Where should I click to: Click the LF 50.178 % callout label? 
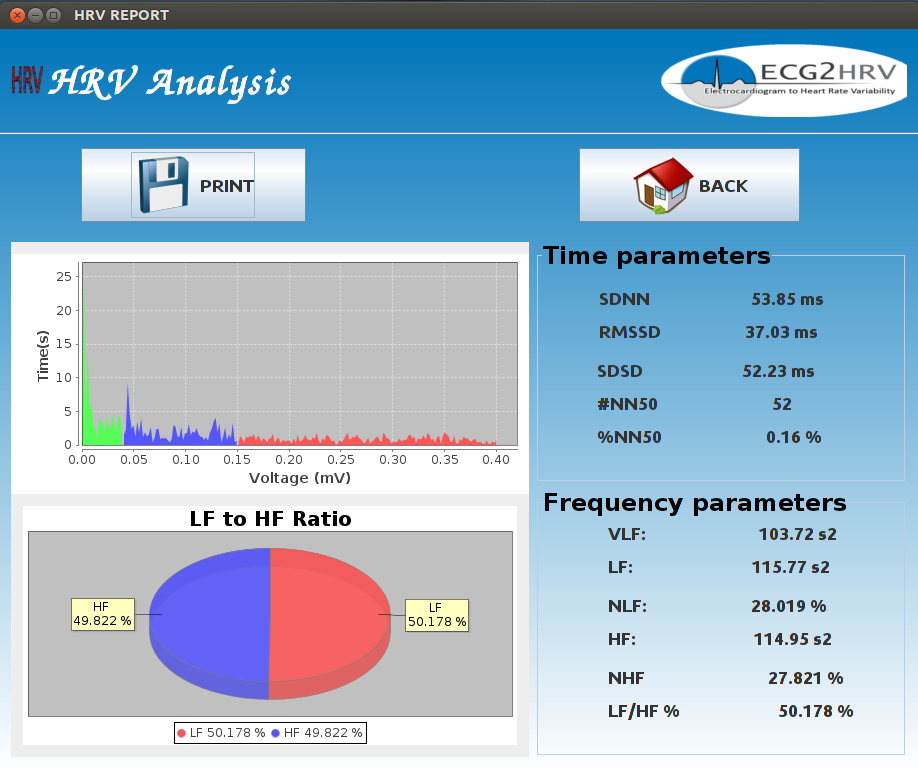click(x=436, y=614)
